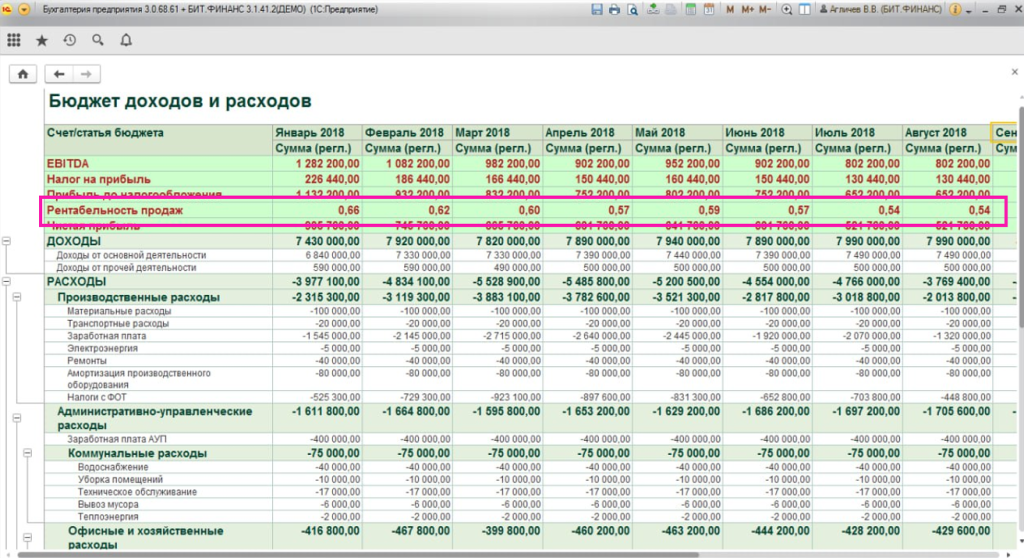The width and height of the screenshot is (1024, 558).
Task: Collapse the ДОХОДЫ group
Action: coord(7,242)
